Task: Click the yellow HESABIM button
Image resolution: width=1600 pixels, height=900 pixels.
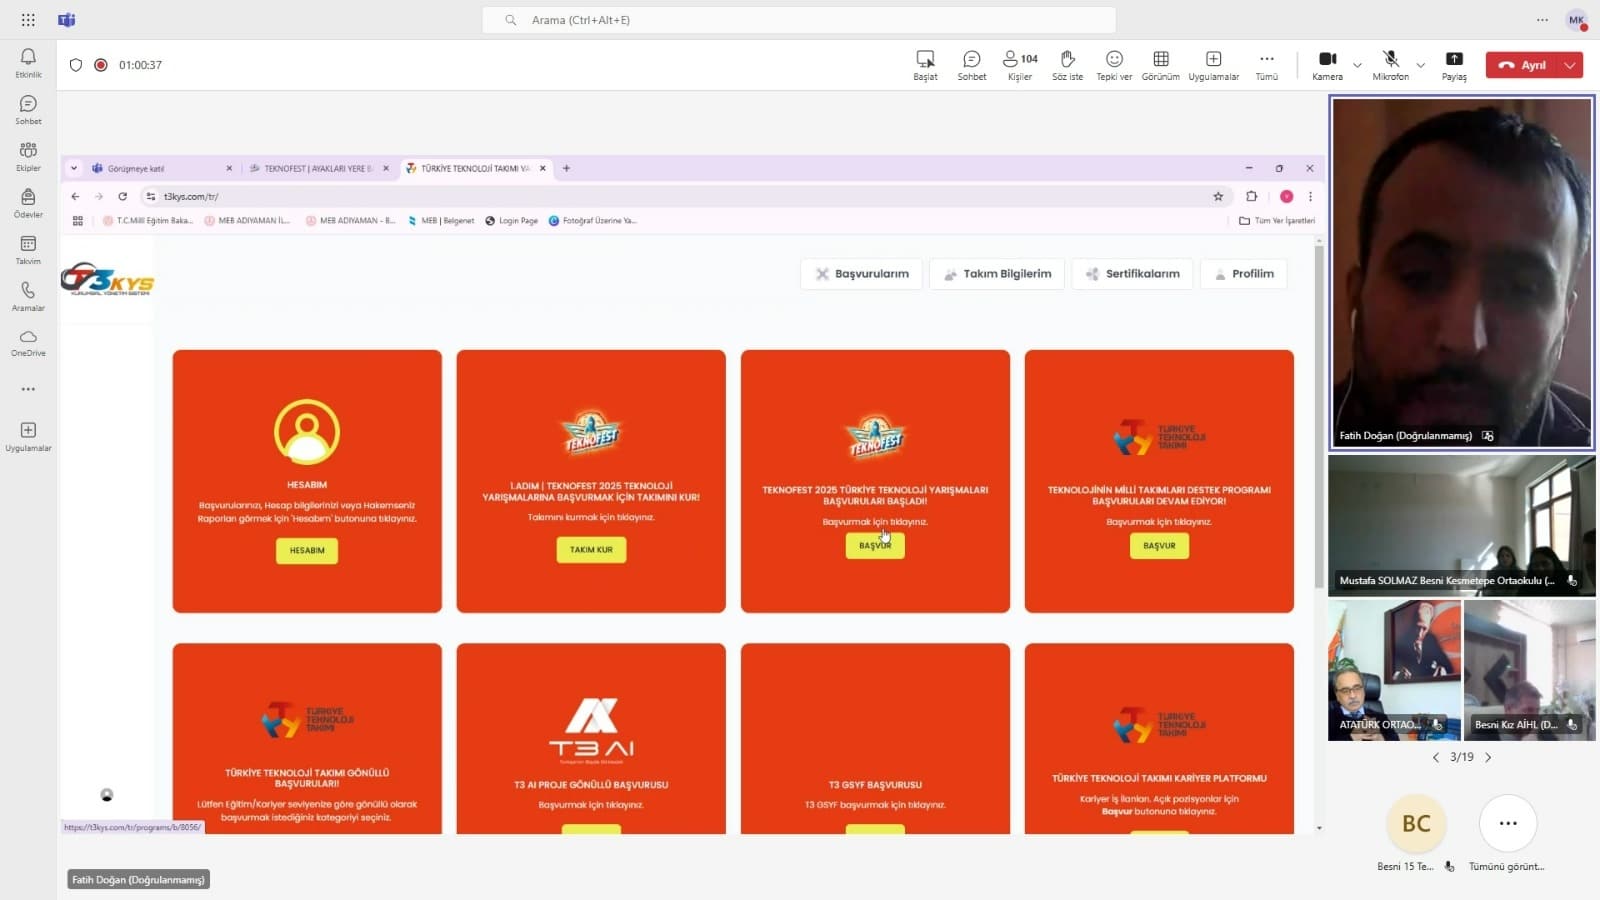Action: tap(307, 551)
